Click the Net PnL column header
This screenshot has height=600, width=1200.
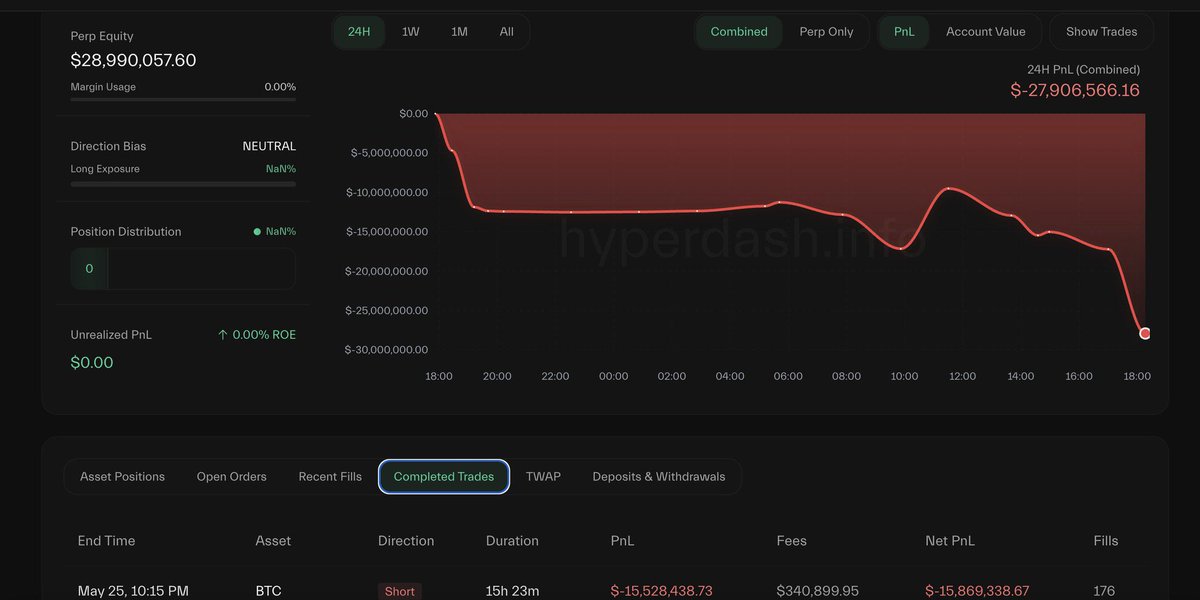click(950, 541)
